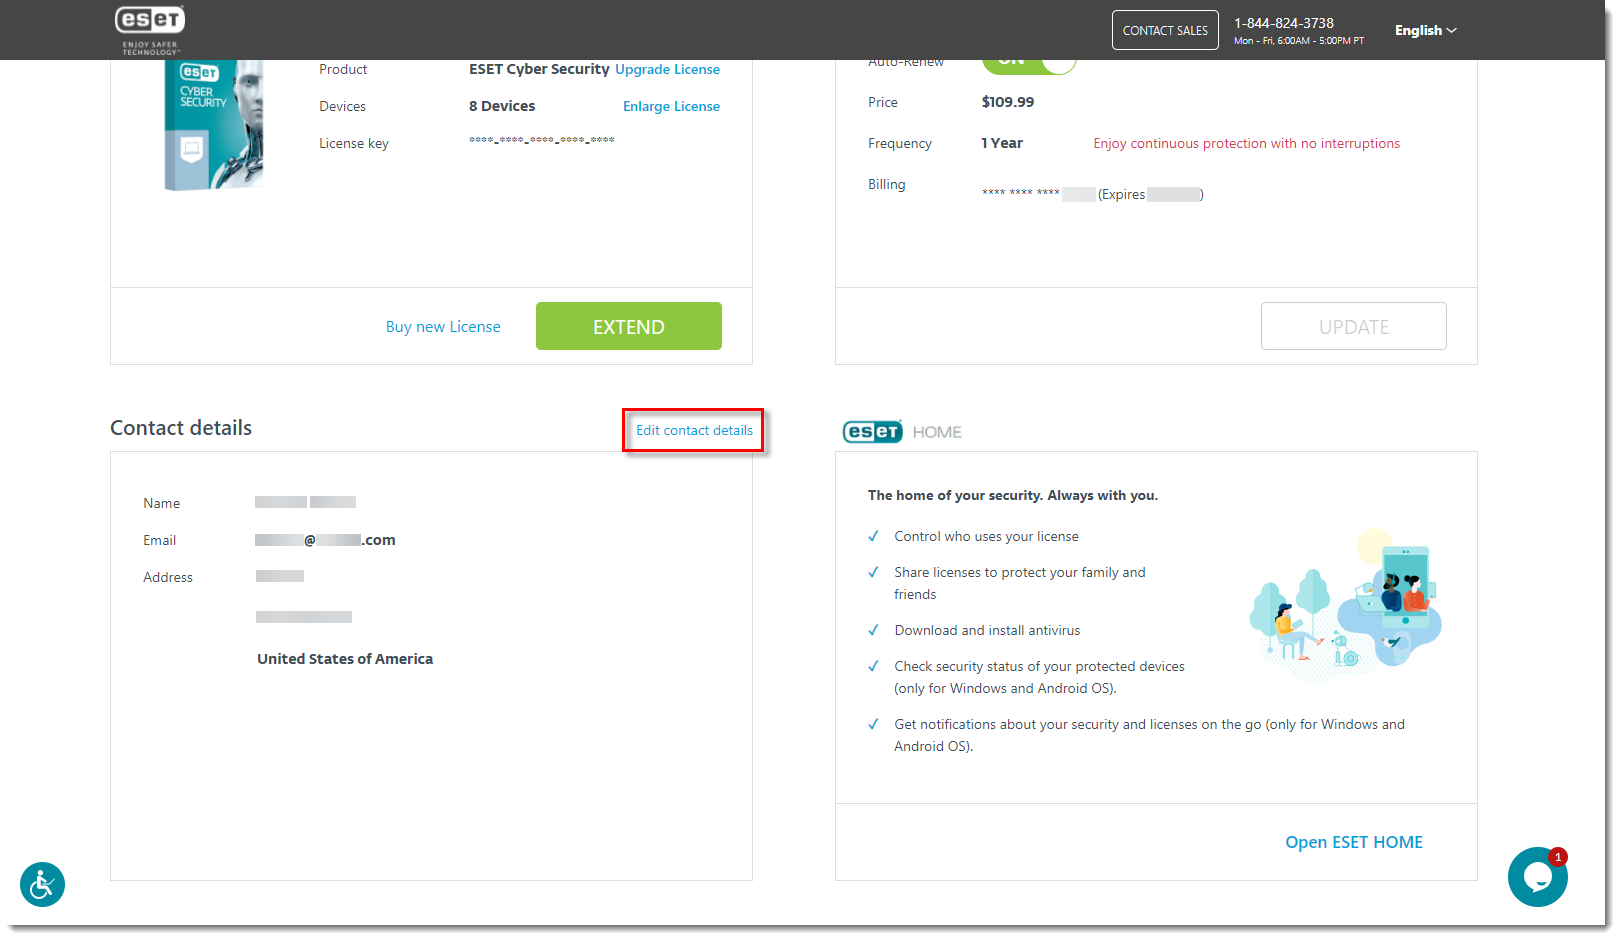Open the Upgrade License link
Screen dimensions: 1620x940
[x=667, y=69]
